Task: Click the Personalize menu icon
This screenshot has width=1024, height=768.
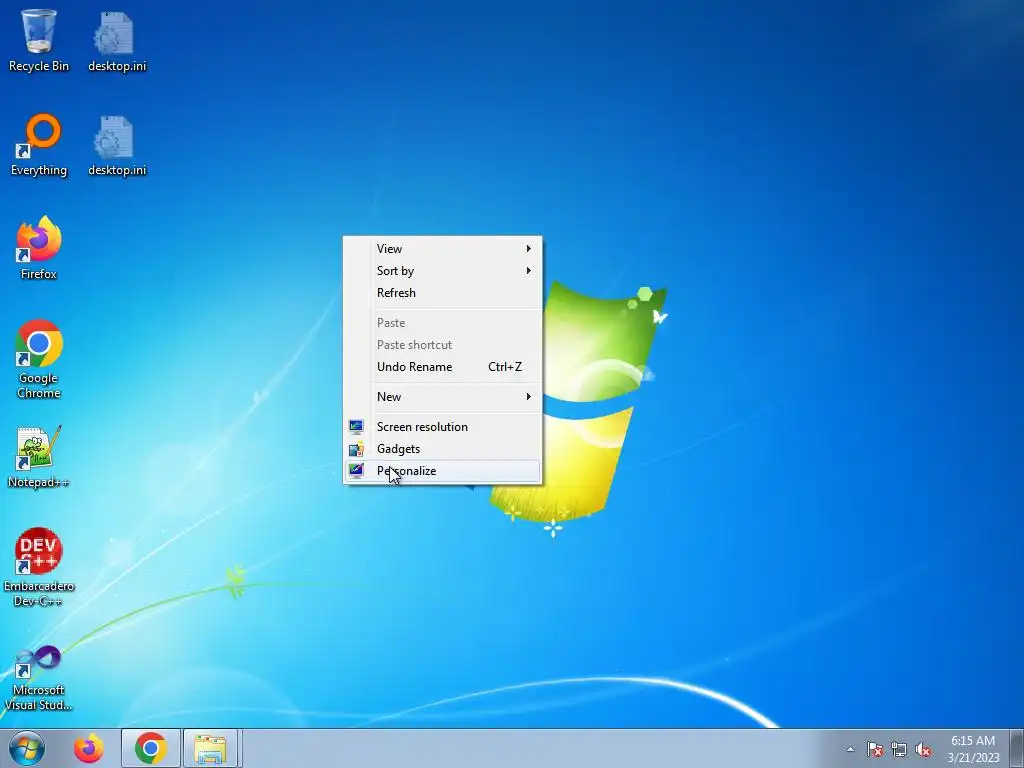Action: (356, 471)
